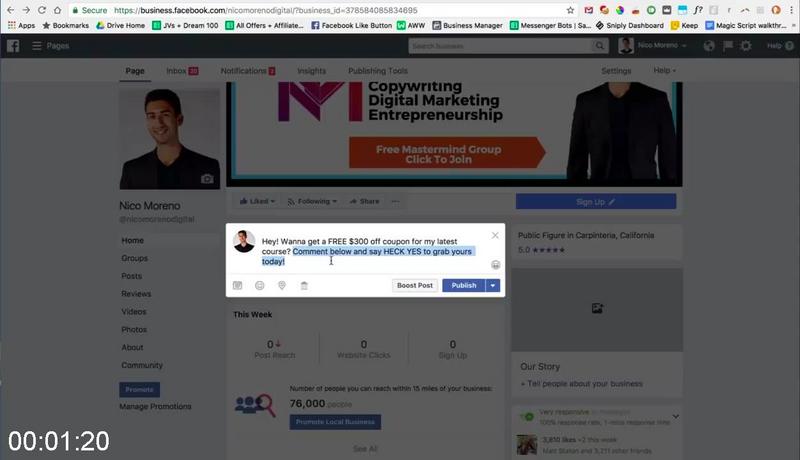Click the Help question mark icon

789,46
